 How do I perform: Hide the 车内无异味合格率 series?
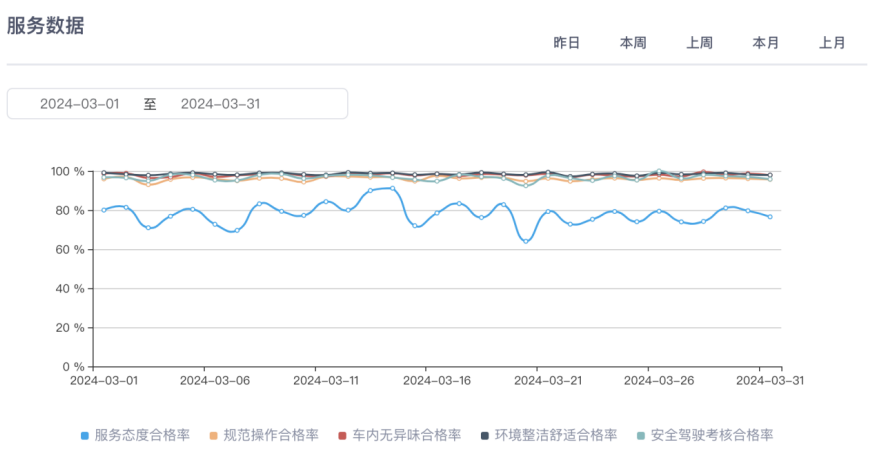pos(405,435)
